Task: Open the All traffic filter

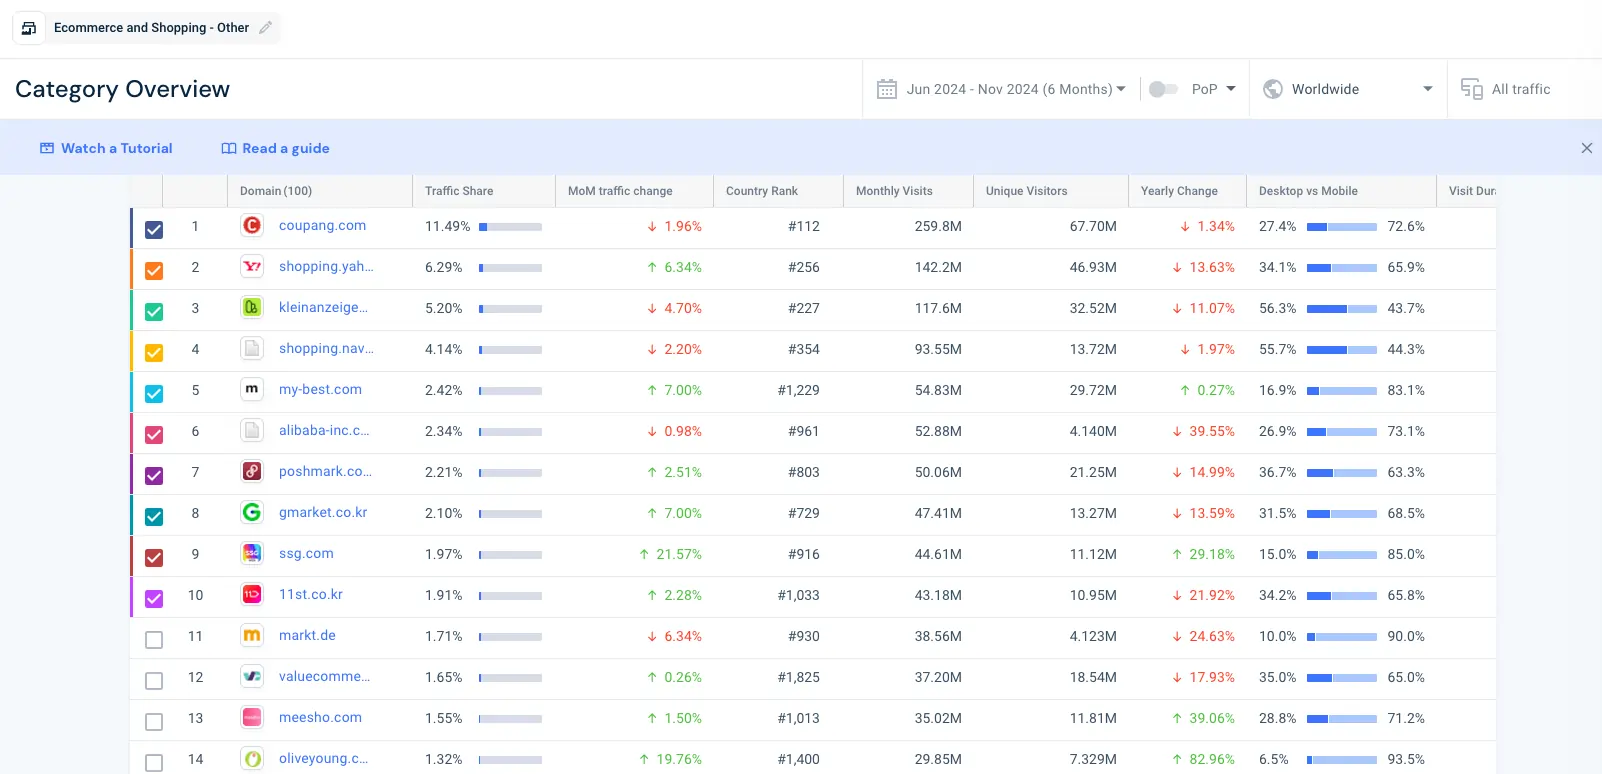Action: [x=1506, y=89]
